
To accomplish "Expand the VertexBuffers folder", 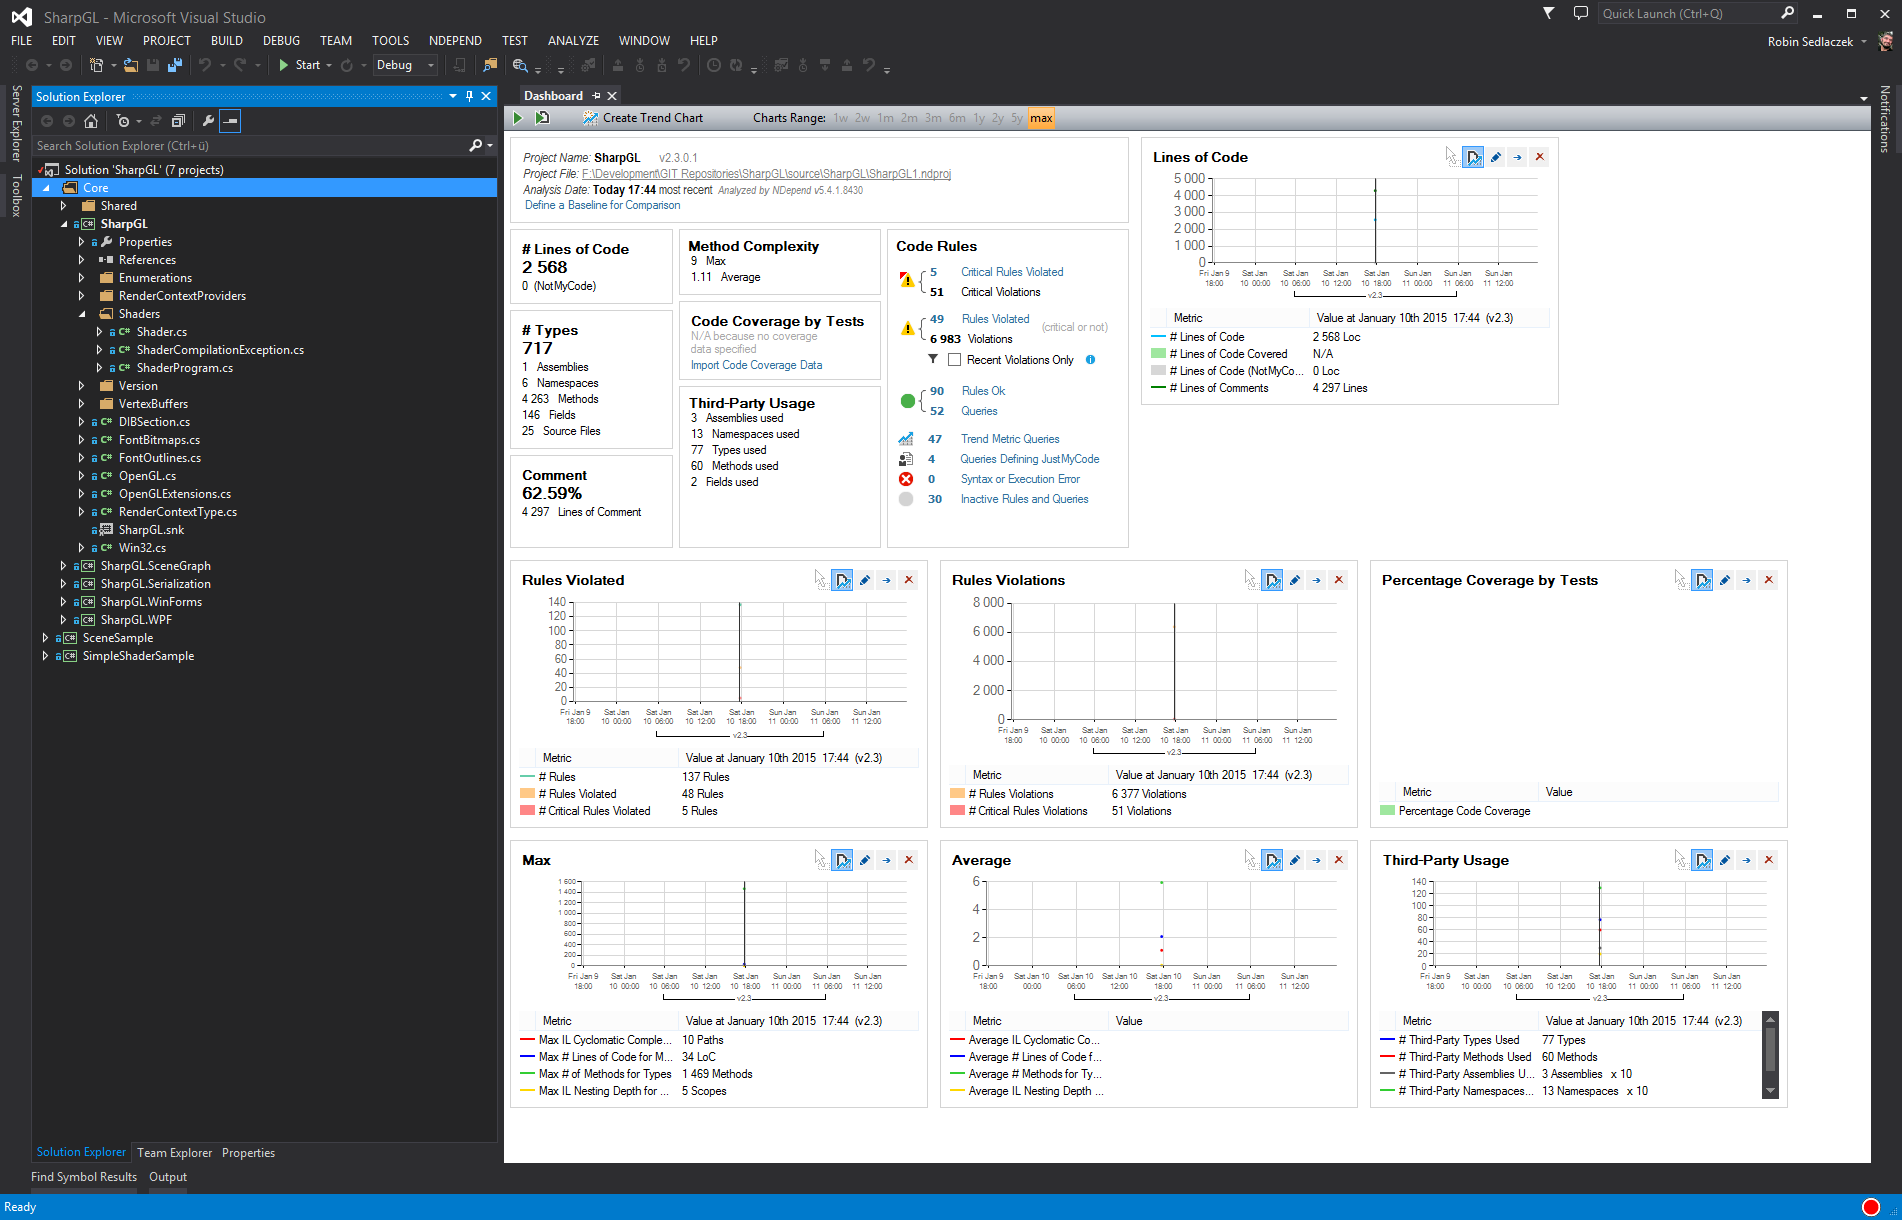I will [x=81, y=404].
